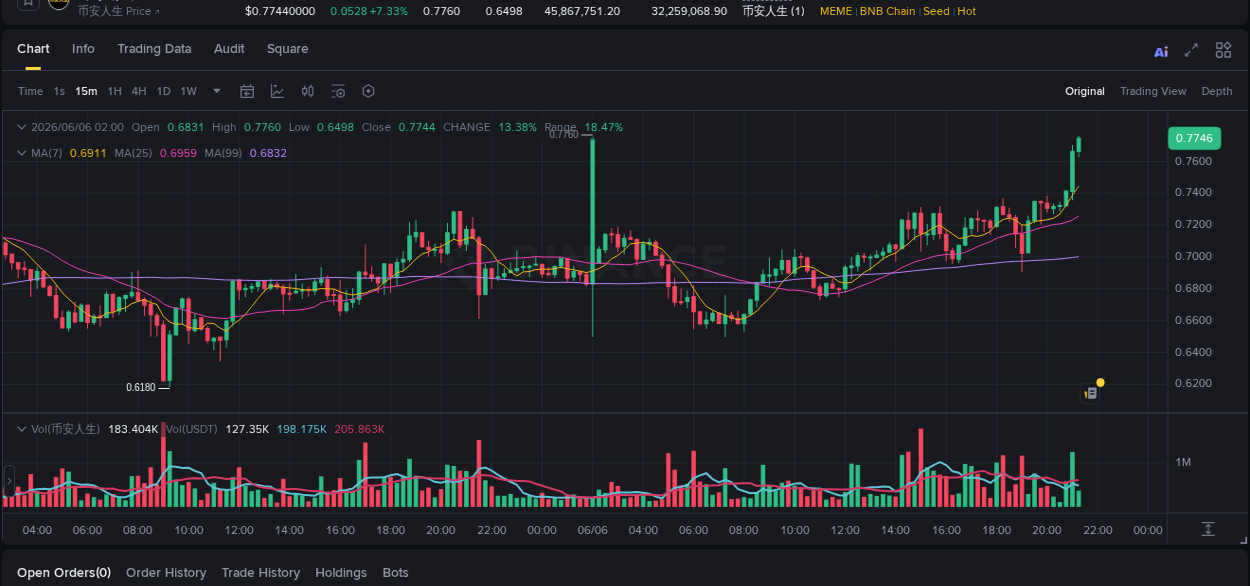Image resolution: width=1250 pixels, height=586 pixels.
Task: Expand the more time intervals dropdown
Action: [x=217, y=91]
